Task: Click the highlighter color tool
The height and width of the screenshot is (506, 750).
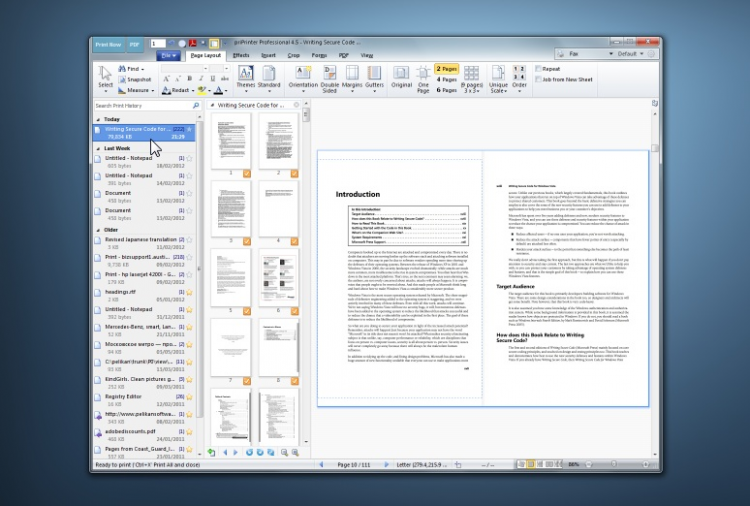Action: pyautogui.click(x=202, y=90)
